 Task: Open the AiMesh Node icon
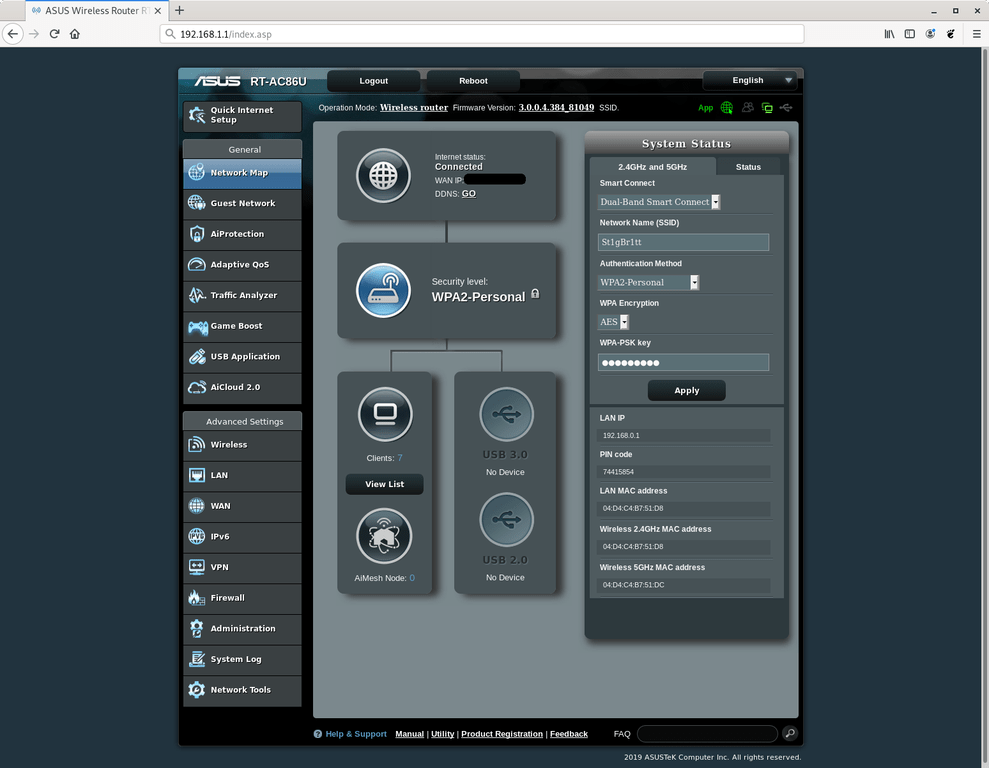click(385, 535)
